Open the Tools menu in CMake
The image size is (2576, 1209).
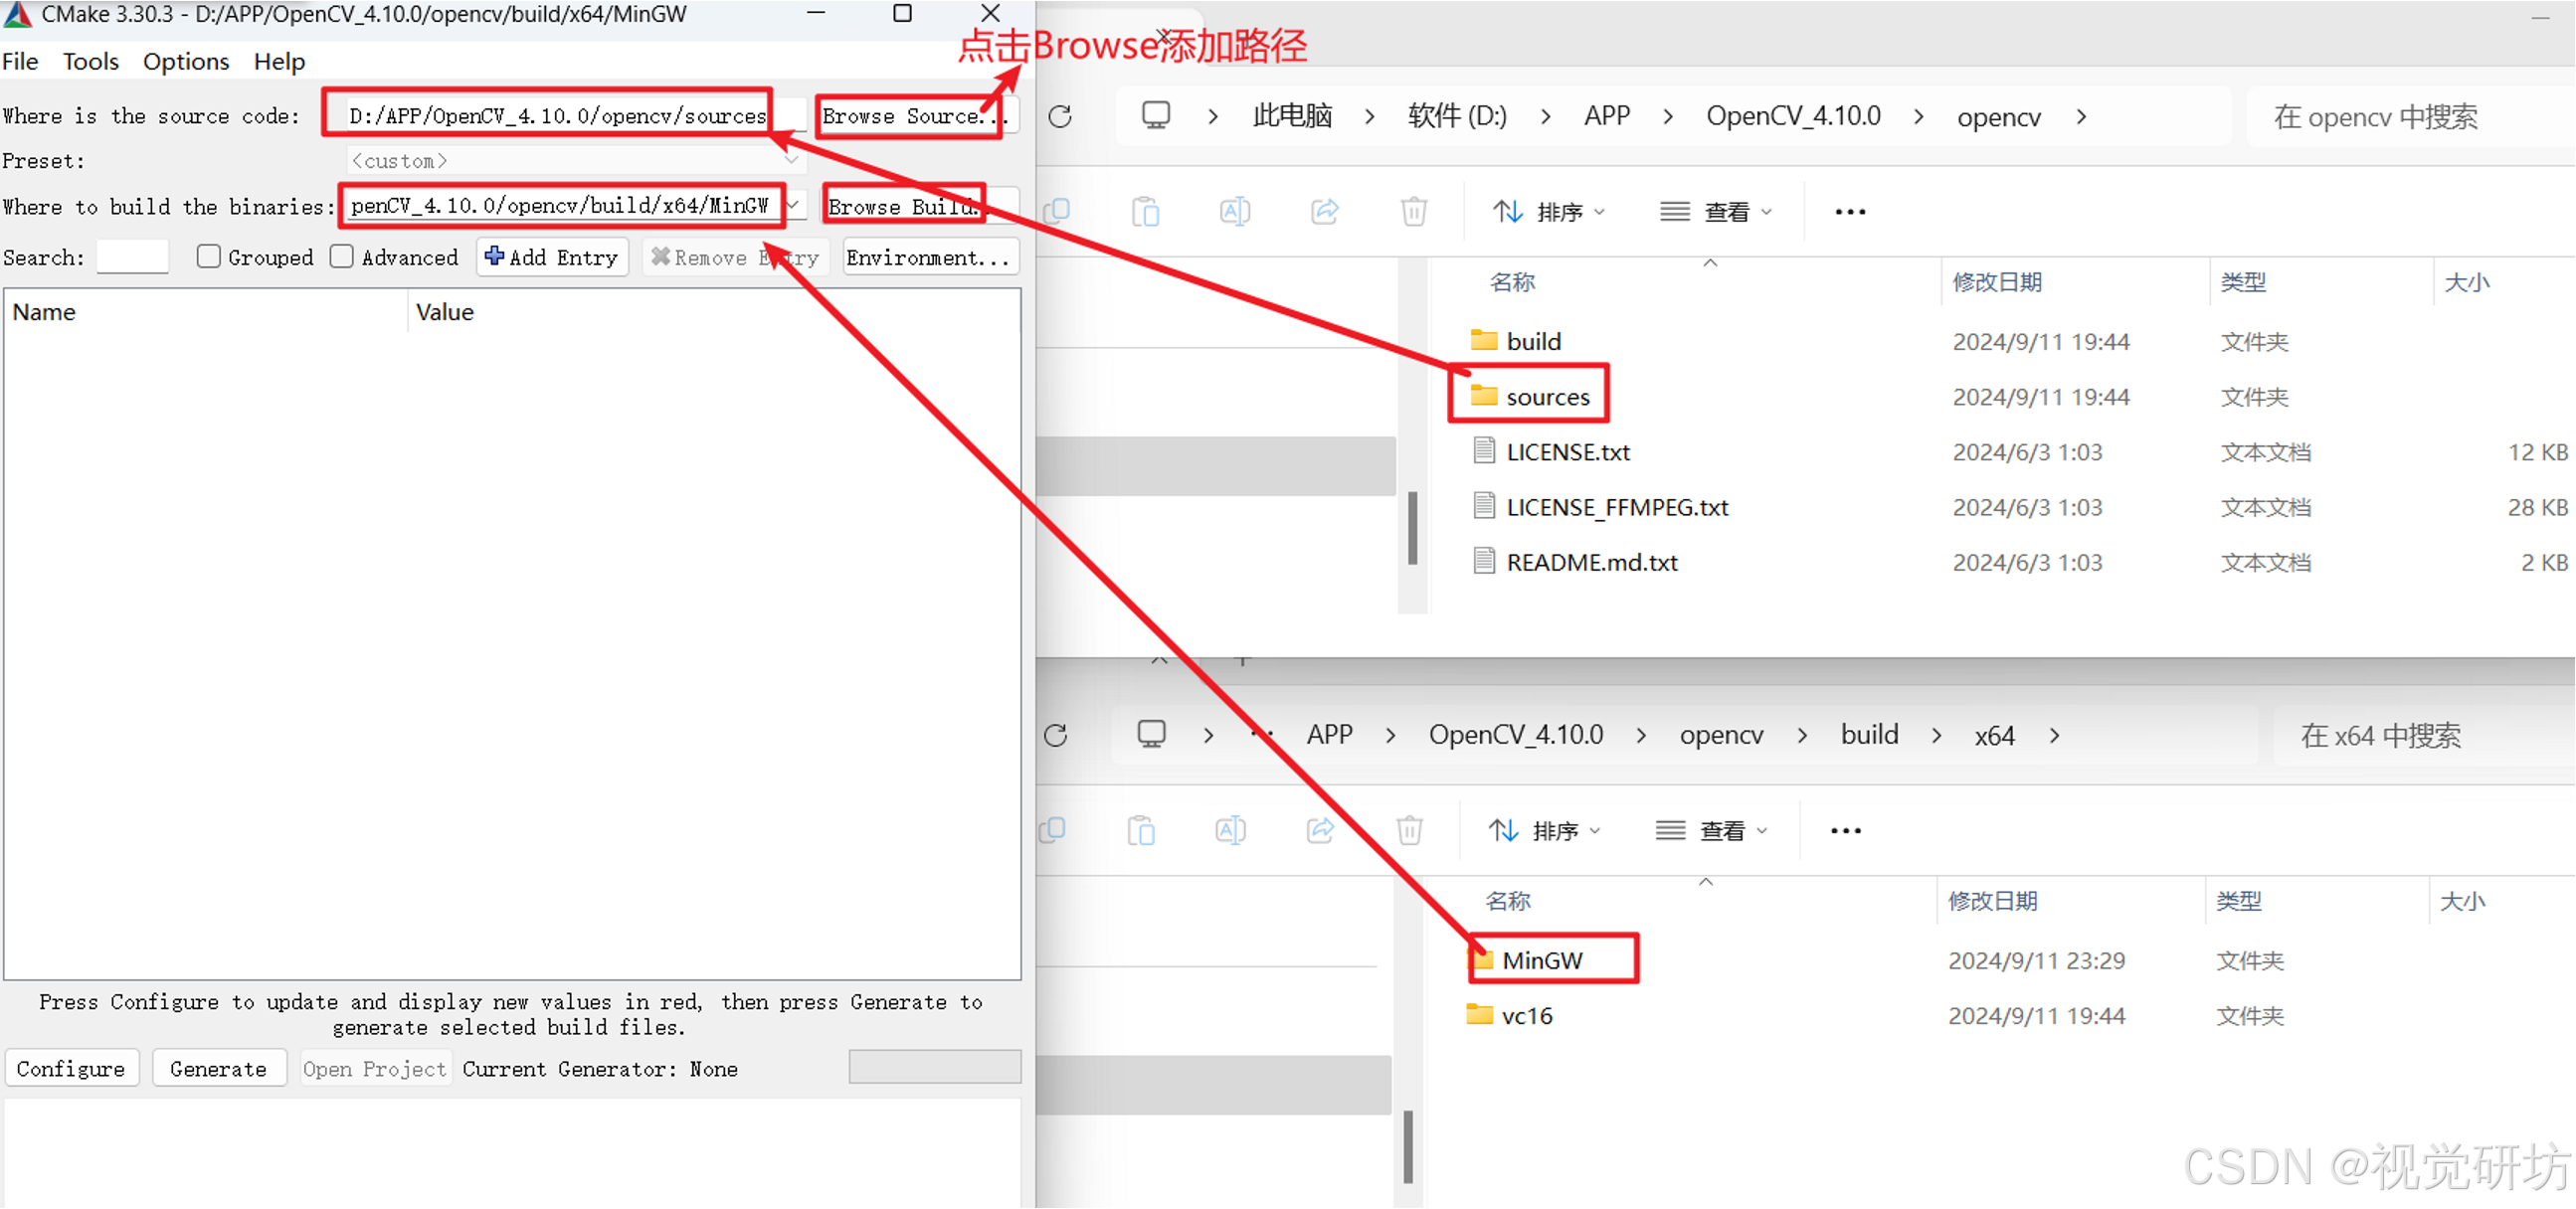pyautogui.click(x=91, y=61)
